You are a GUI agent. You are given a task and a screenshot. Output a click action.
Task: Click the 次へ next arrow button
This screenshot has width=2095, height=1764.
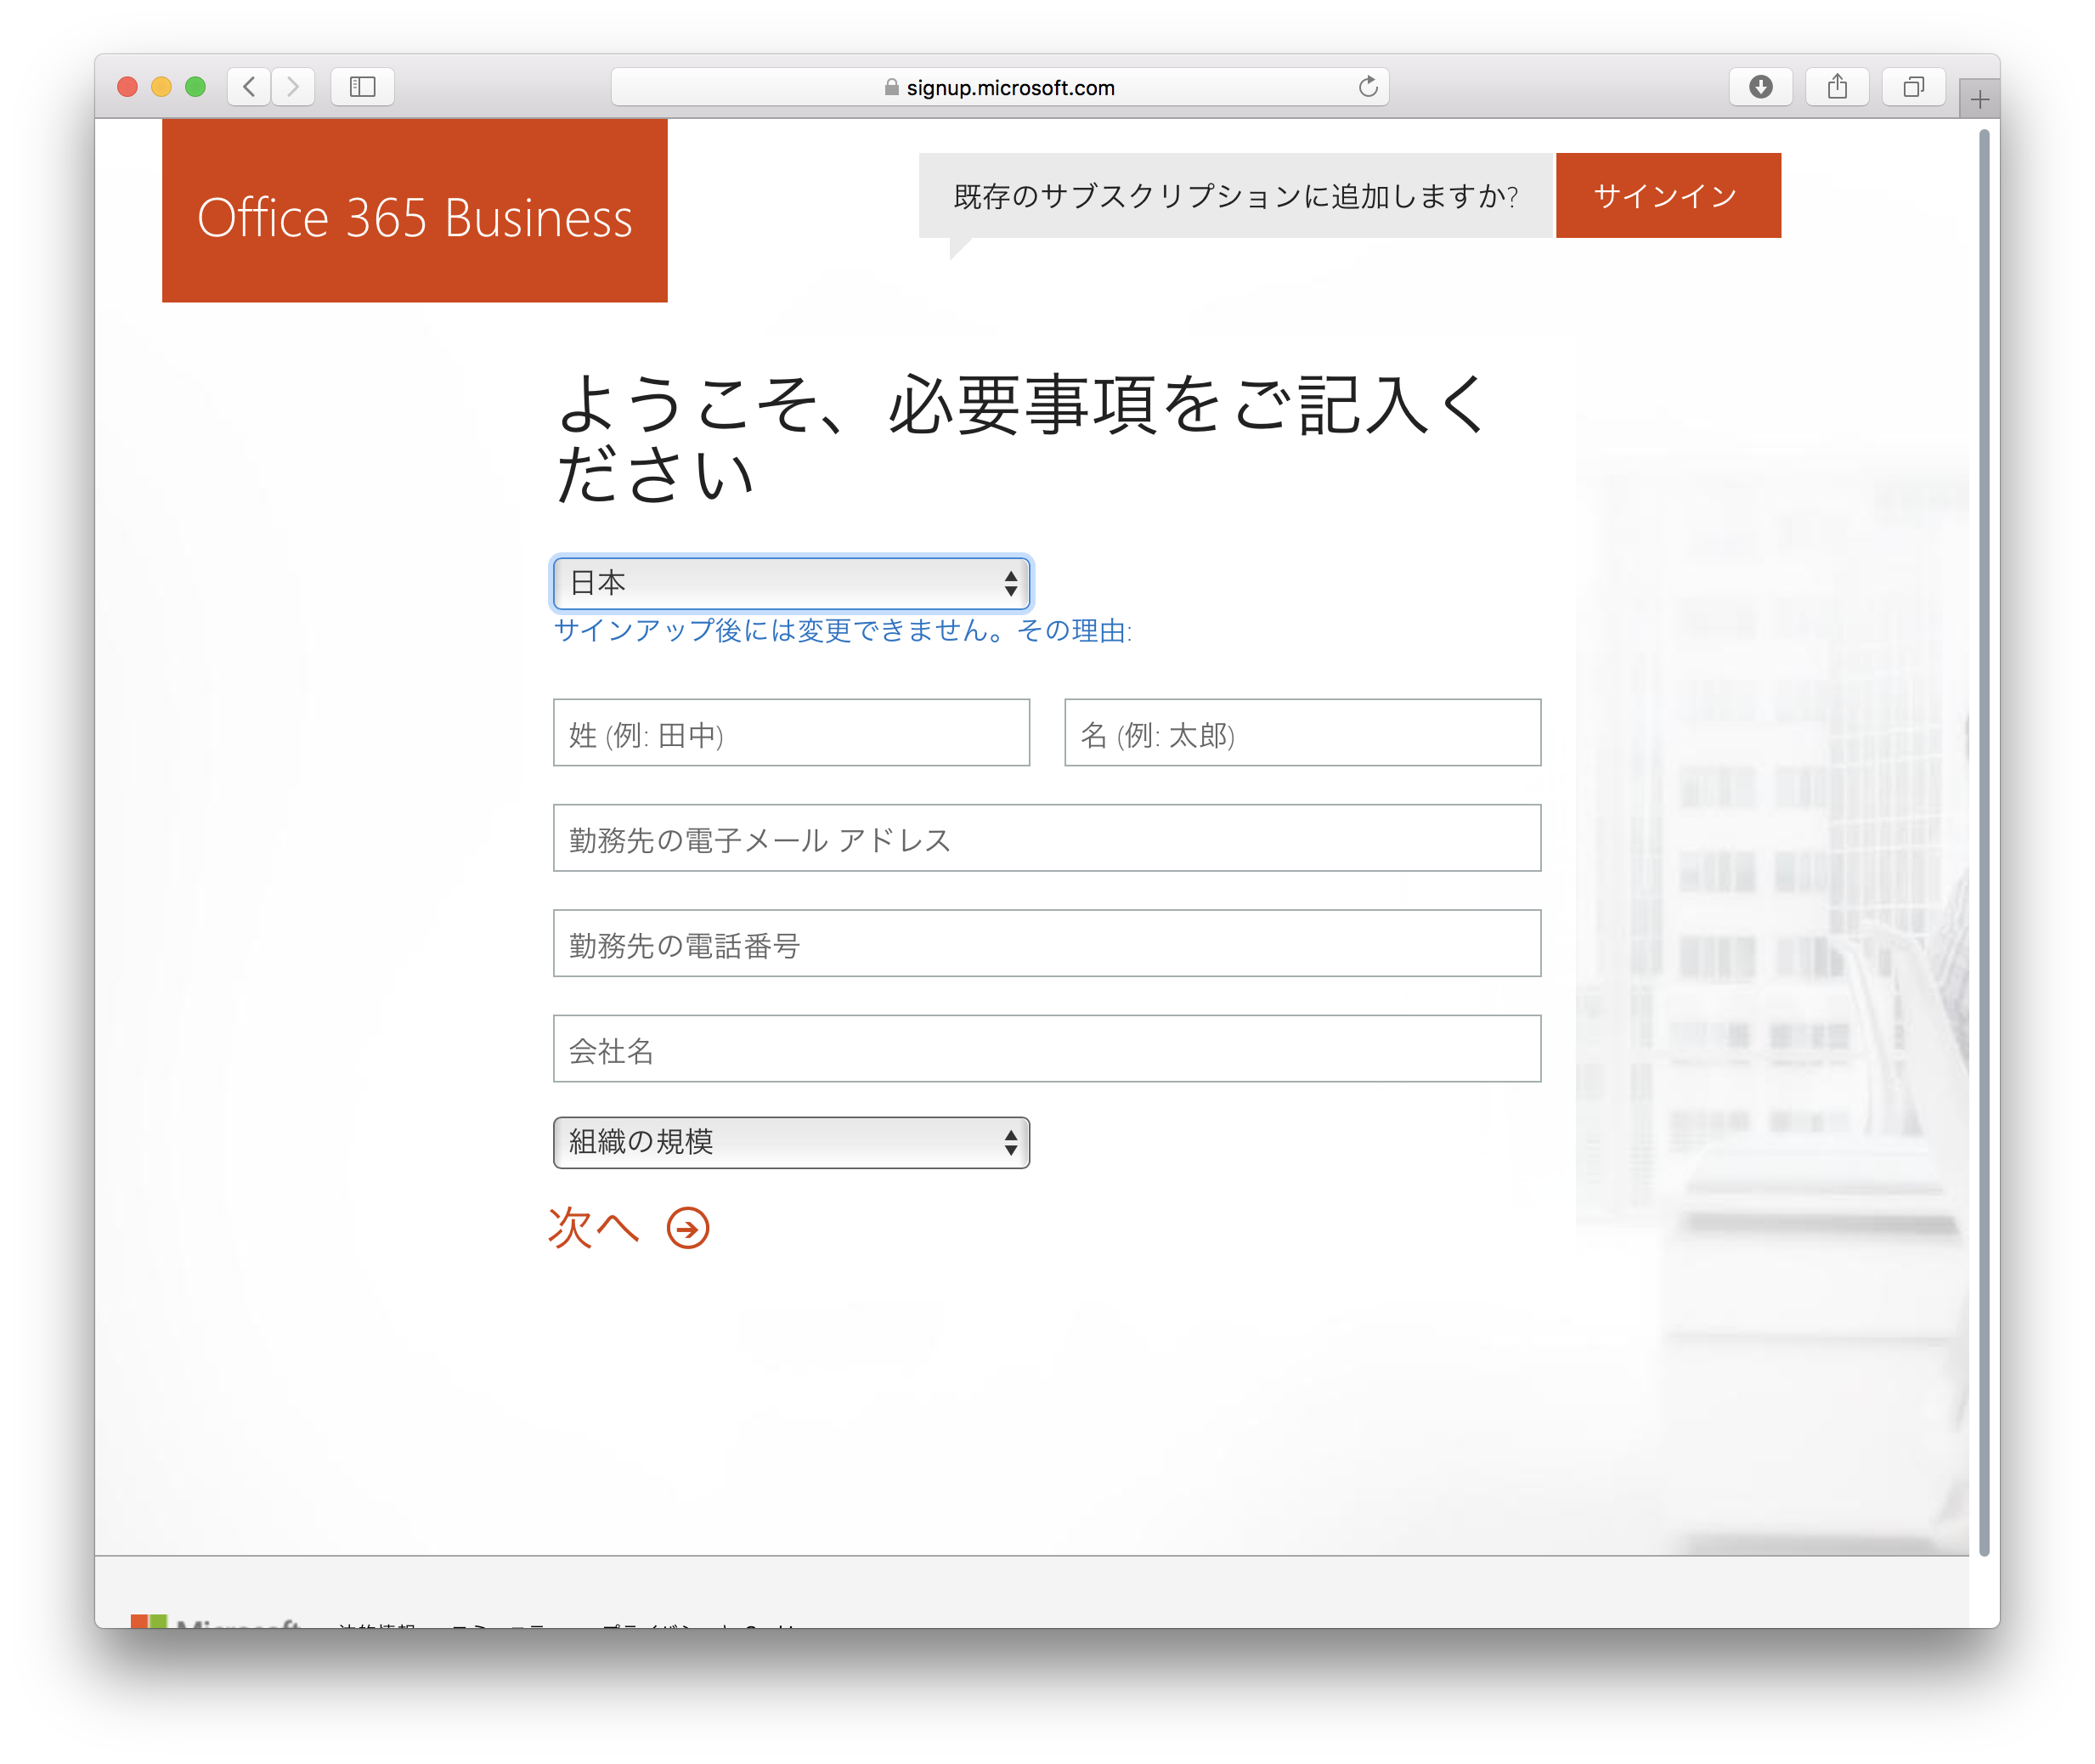tap(690, 1229)
